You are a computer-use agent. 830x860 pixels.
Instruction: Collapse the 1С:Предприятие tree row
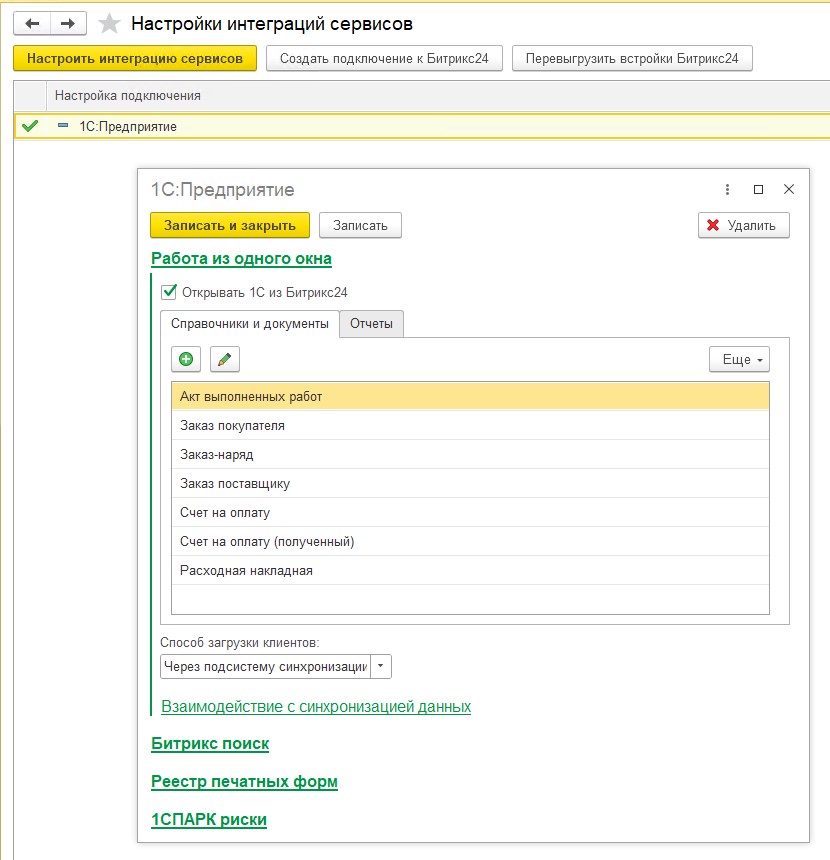point(63,126)
